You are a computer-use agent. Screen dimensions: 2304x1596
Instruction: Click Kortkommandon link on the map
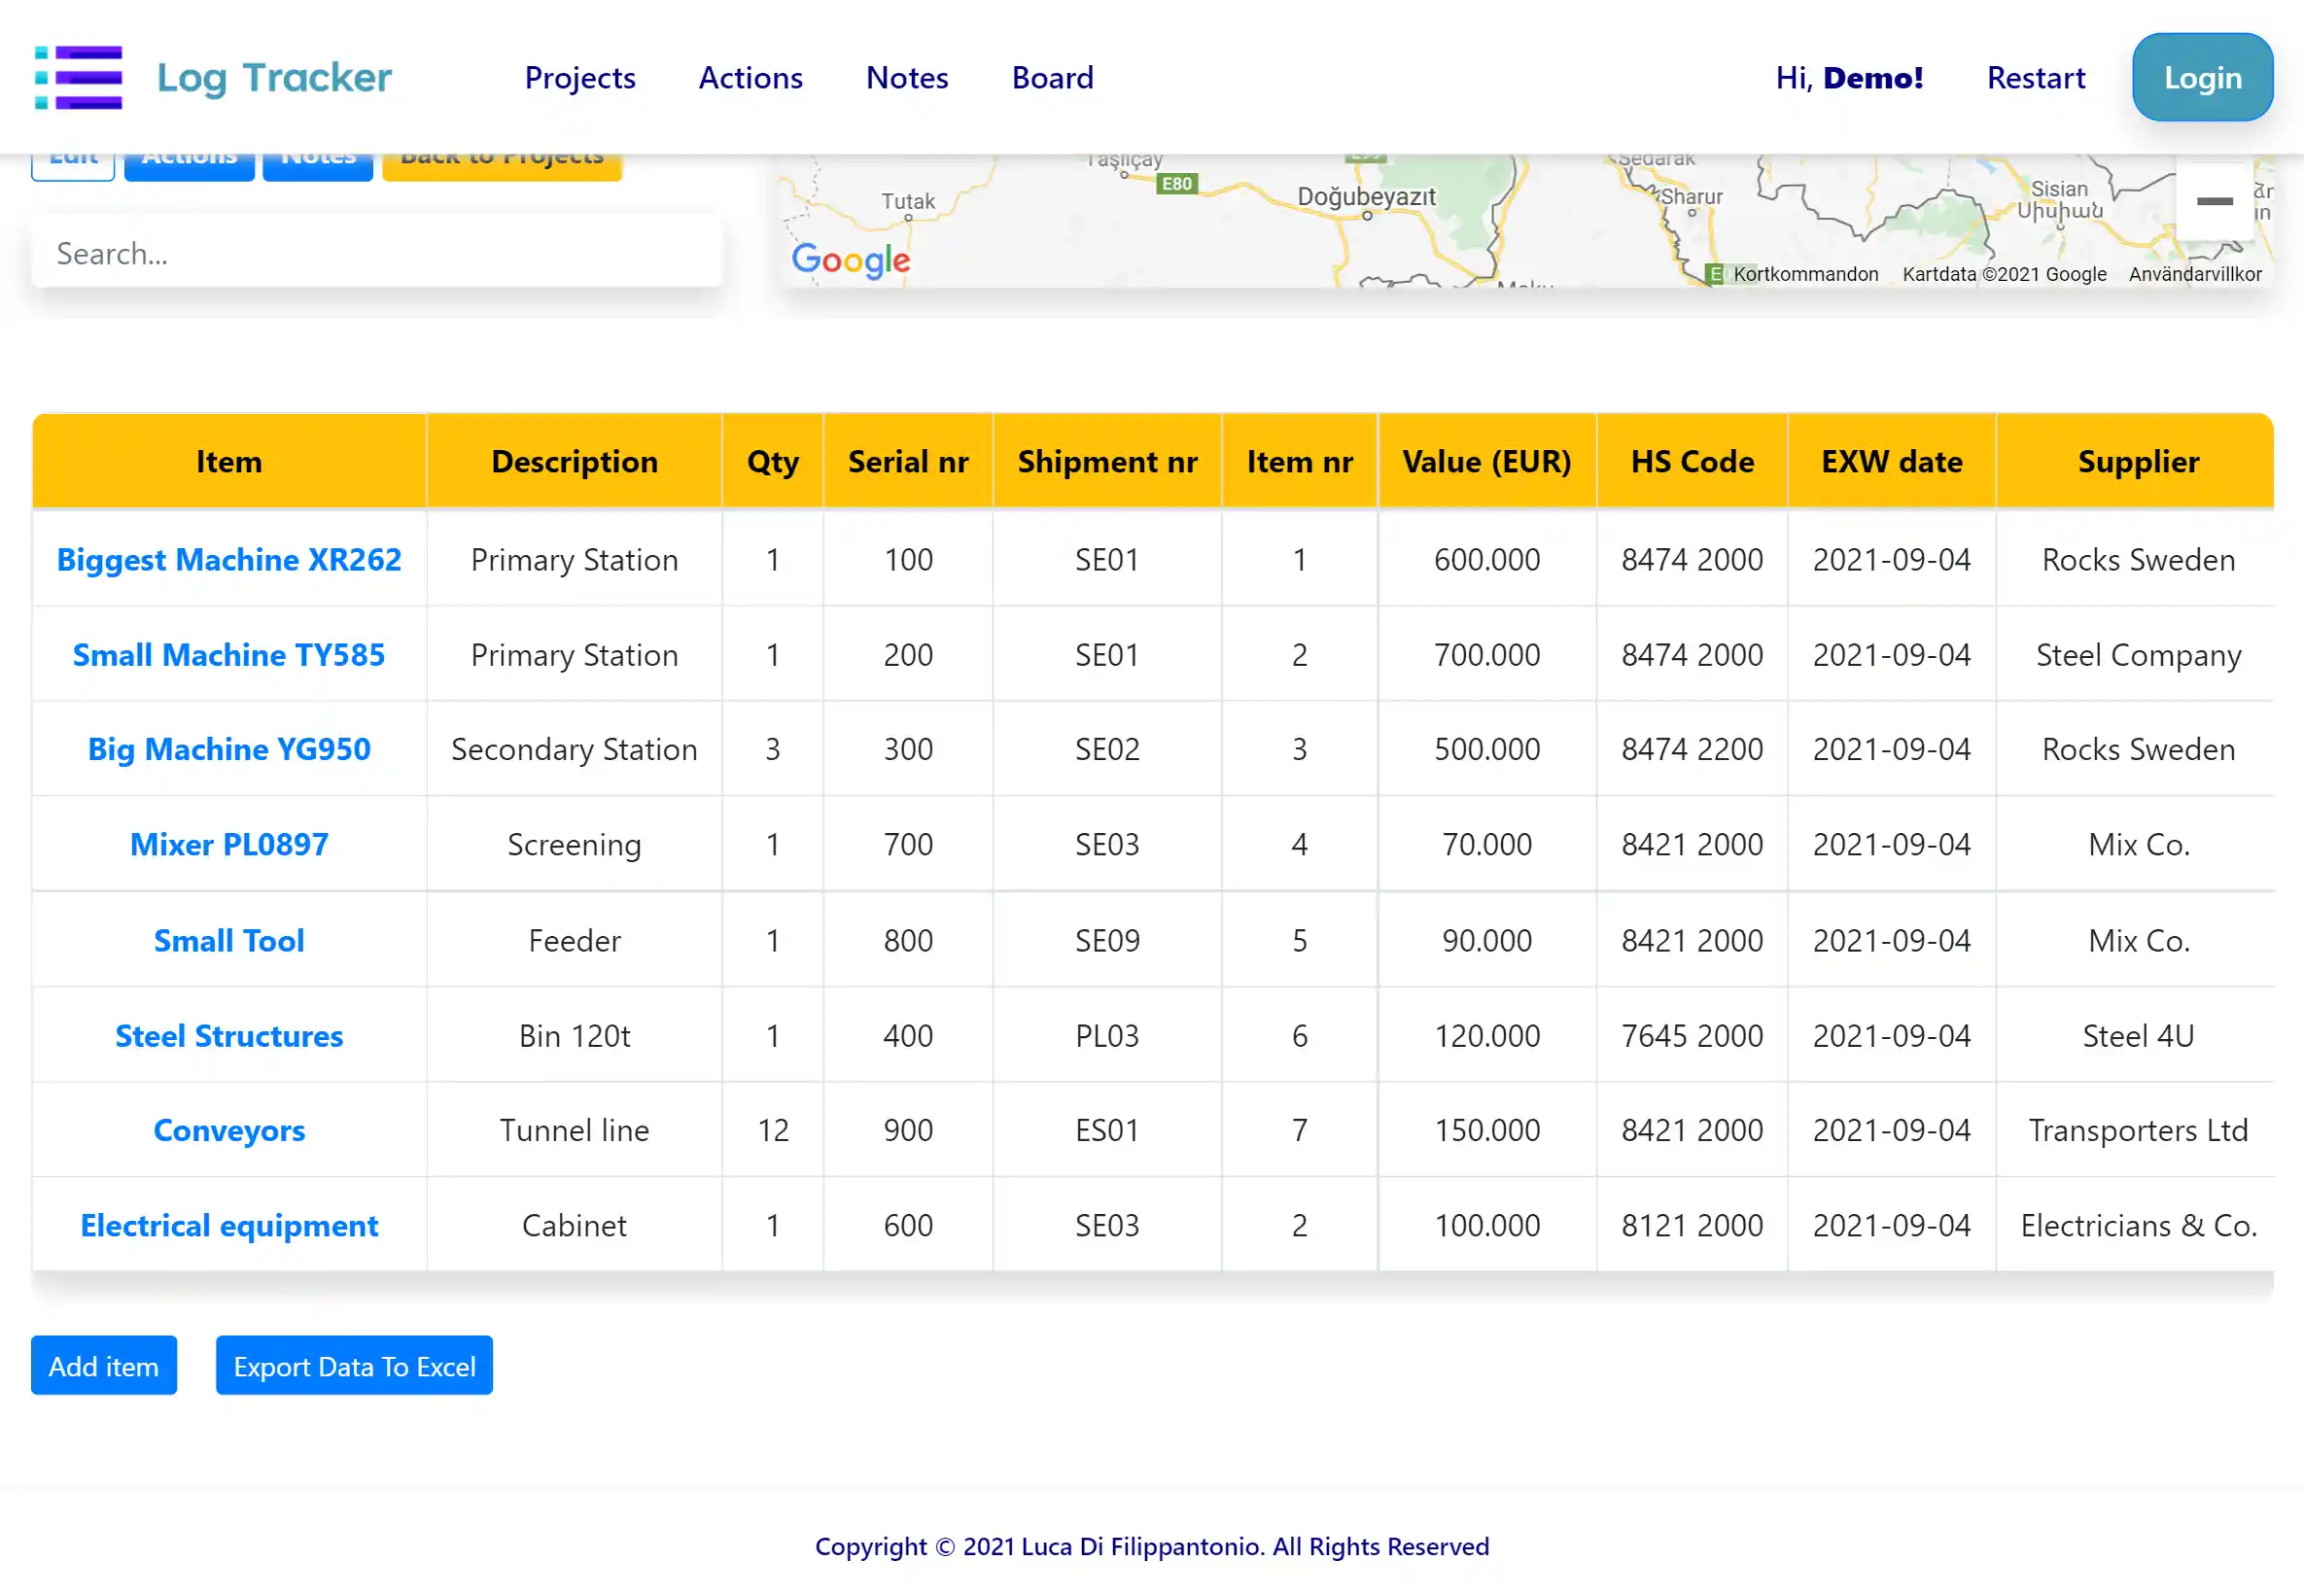click(1805, 274)
